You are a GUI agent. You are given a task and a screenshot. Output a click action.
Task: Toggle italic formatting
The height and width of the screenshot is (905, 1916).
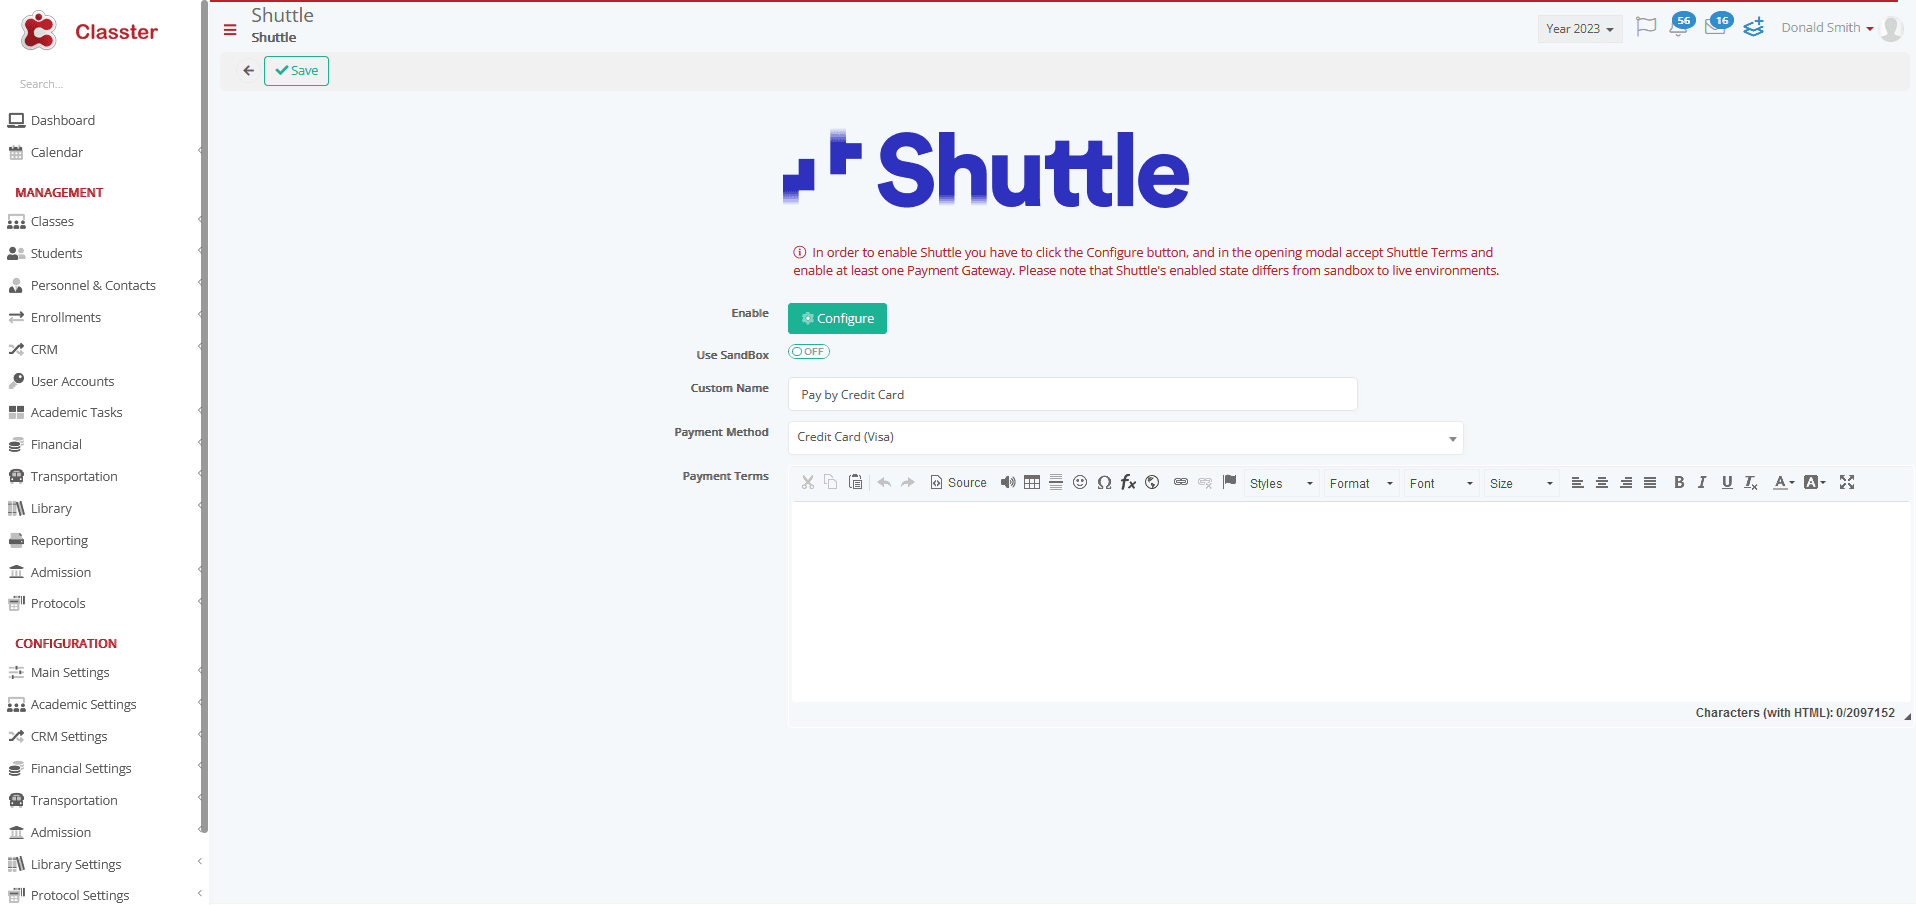1703,482
